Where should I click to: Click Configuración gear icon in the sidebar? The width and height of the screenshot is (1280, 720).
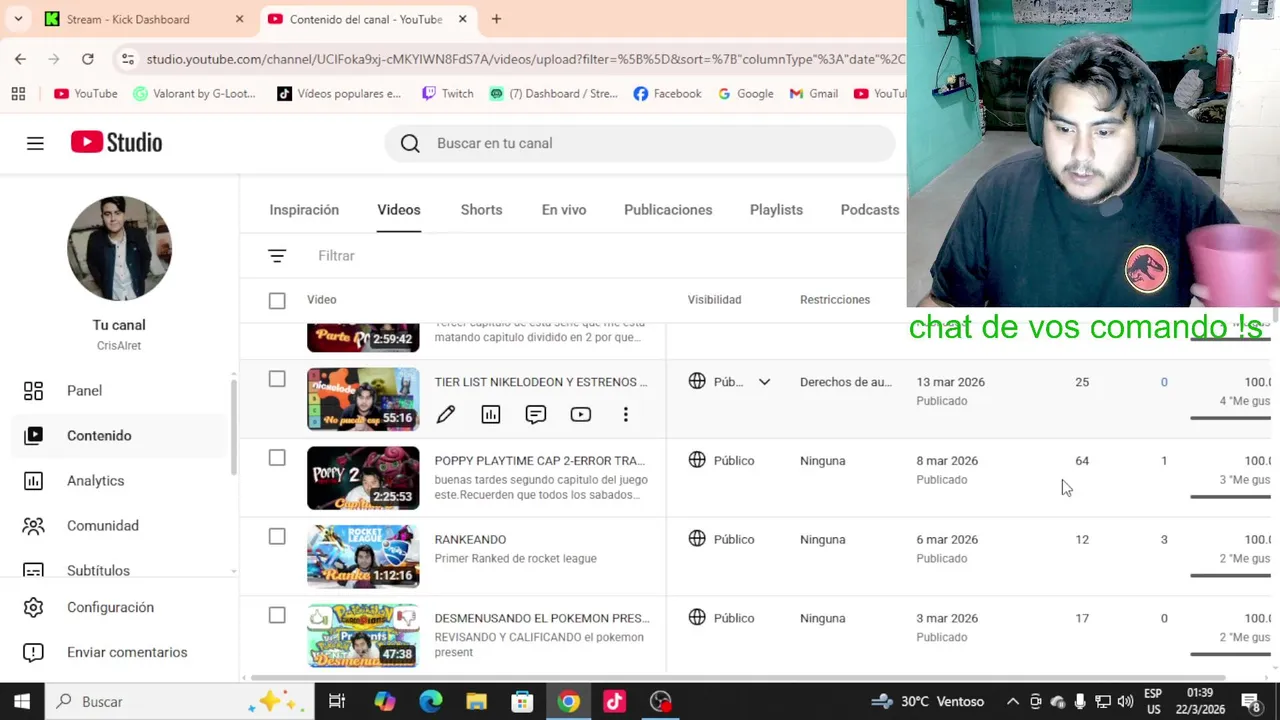(33, 607)
